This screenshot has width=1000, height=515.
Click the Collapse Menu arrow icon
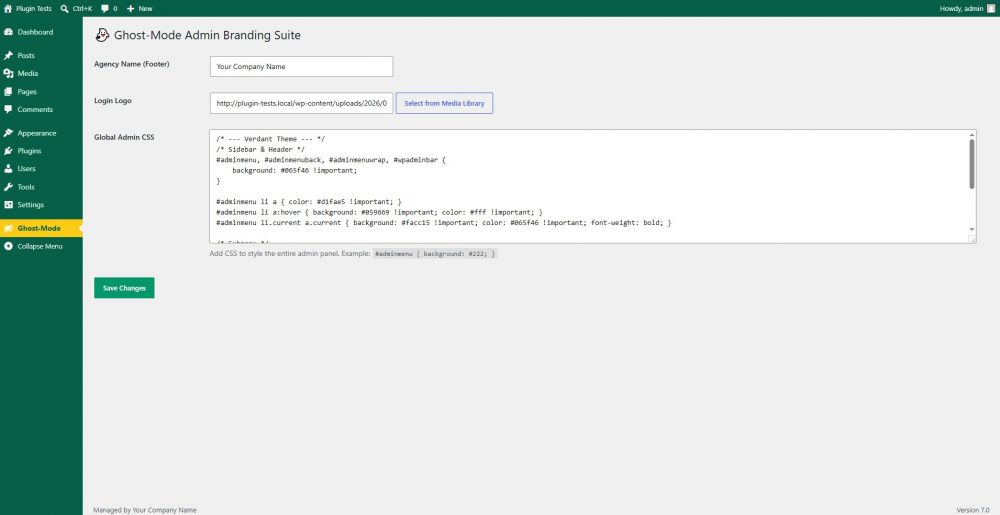[8, 246]
